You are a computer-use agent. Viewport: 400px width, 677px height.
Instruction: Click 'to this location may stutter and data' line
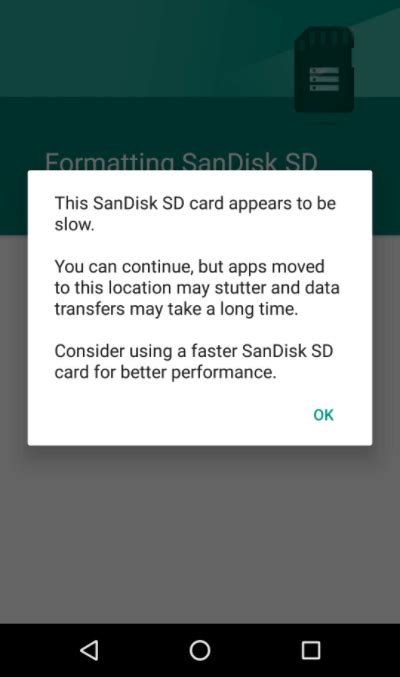(x=197, y=288)
